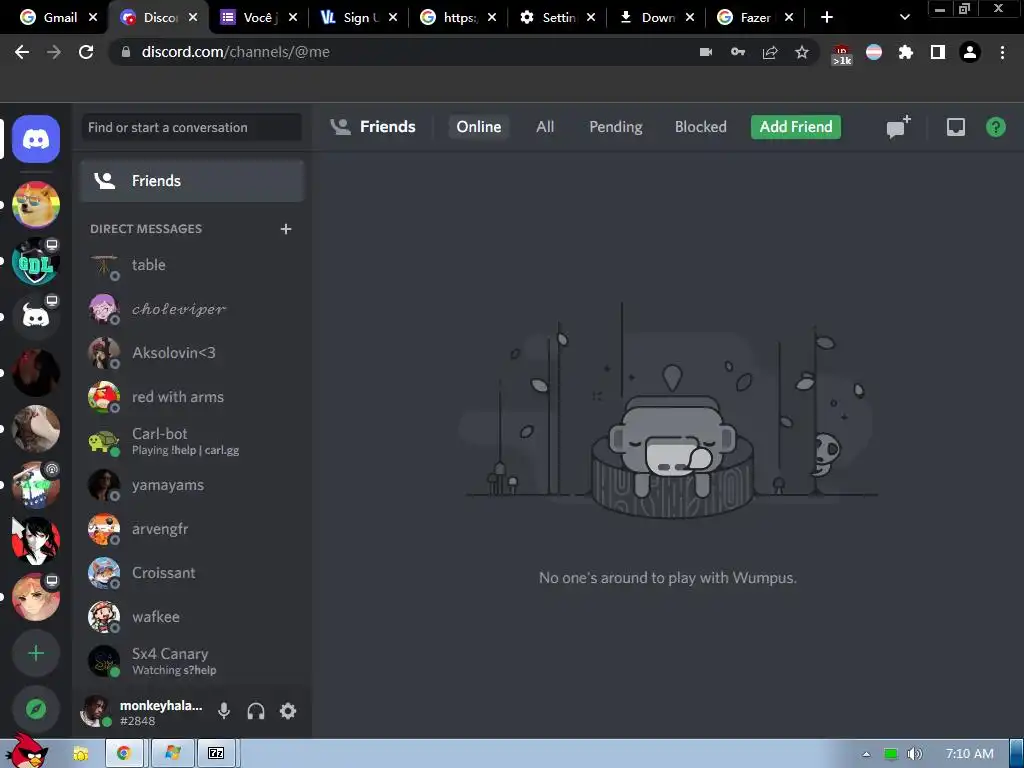Image resolution: width=1024 pixels, height=768 pixels.
Task: Open the GDL server icon
Action: 36,261
